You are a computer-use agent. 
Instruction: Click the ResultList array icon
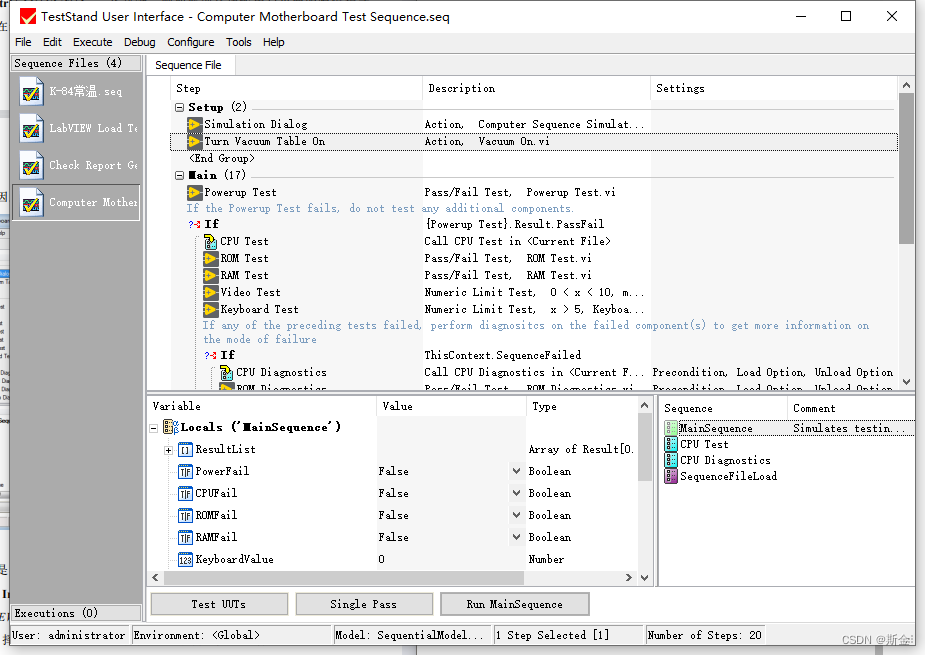click(185, 450)
